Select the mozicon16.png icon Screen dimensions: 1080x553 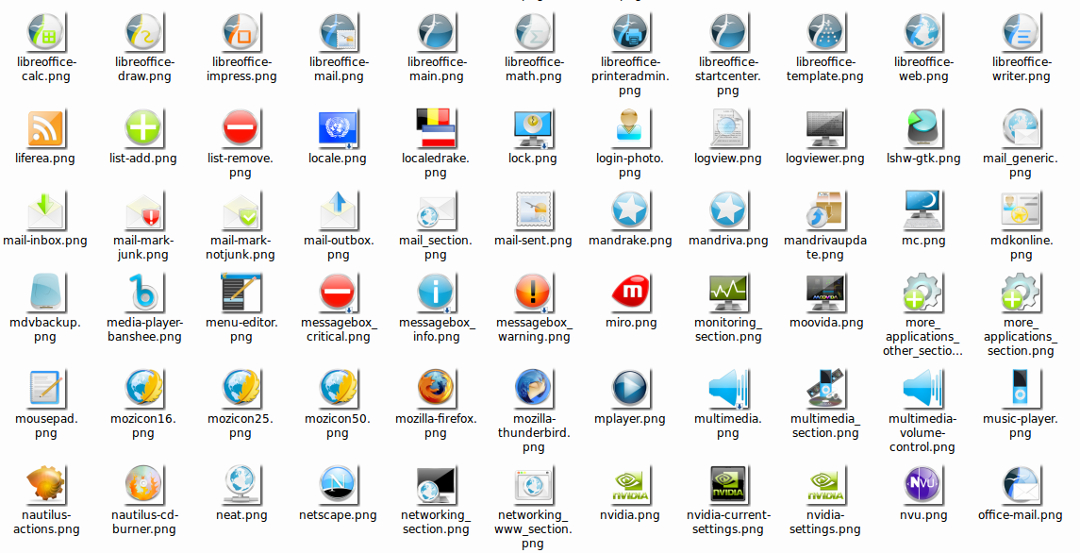point(144,388)
